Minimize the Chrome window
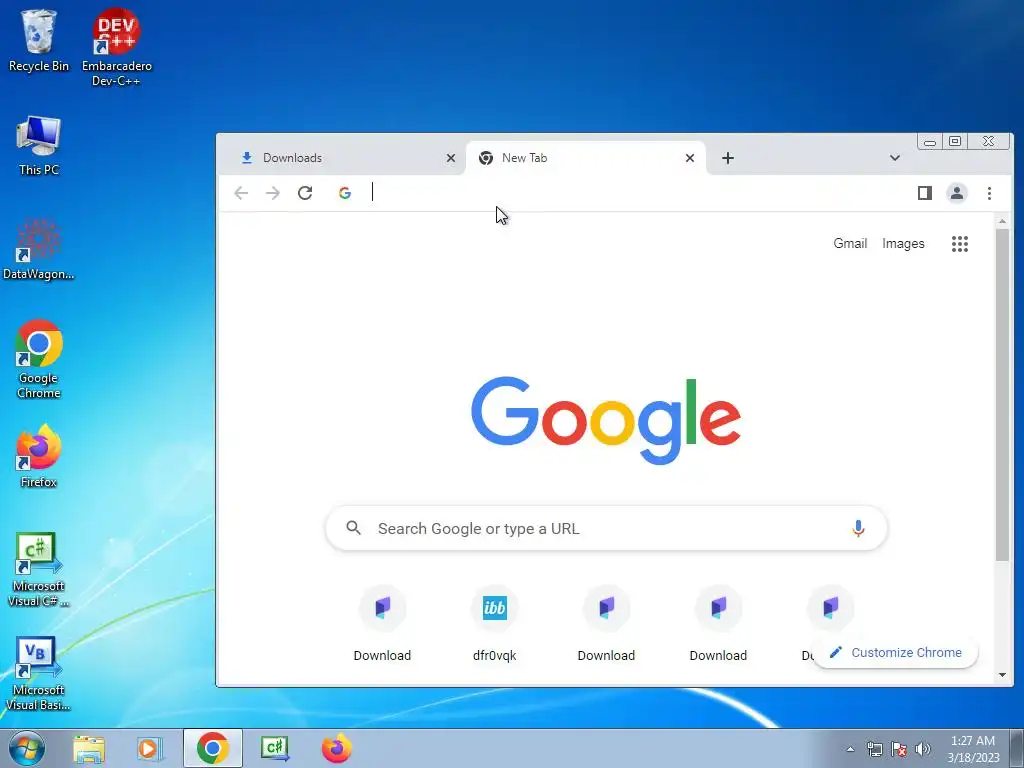This screenshot has height=768, width=1024. click(x=929, y=142)
